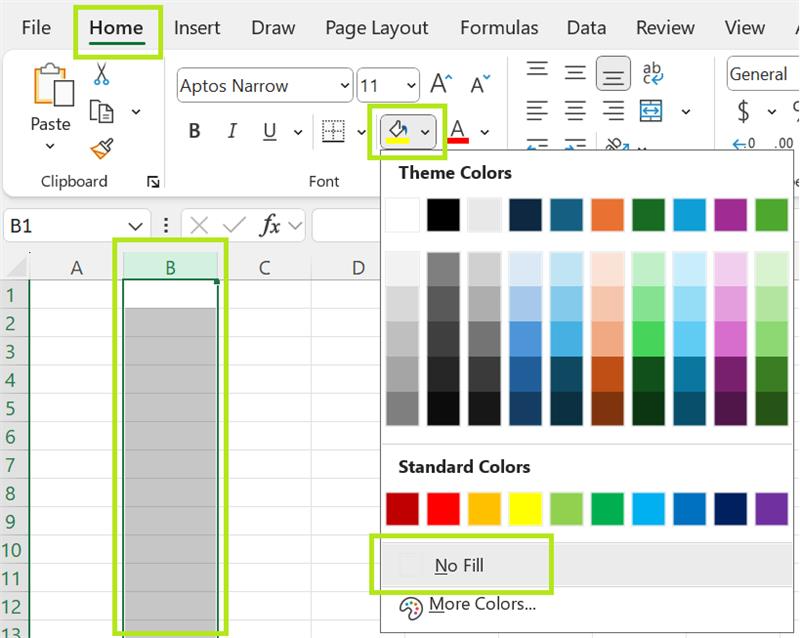The width and height of the screenshot is (800, 638).
Task: Click the Increase Decimal icon
Action: click(744, 144)
